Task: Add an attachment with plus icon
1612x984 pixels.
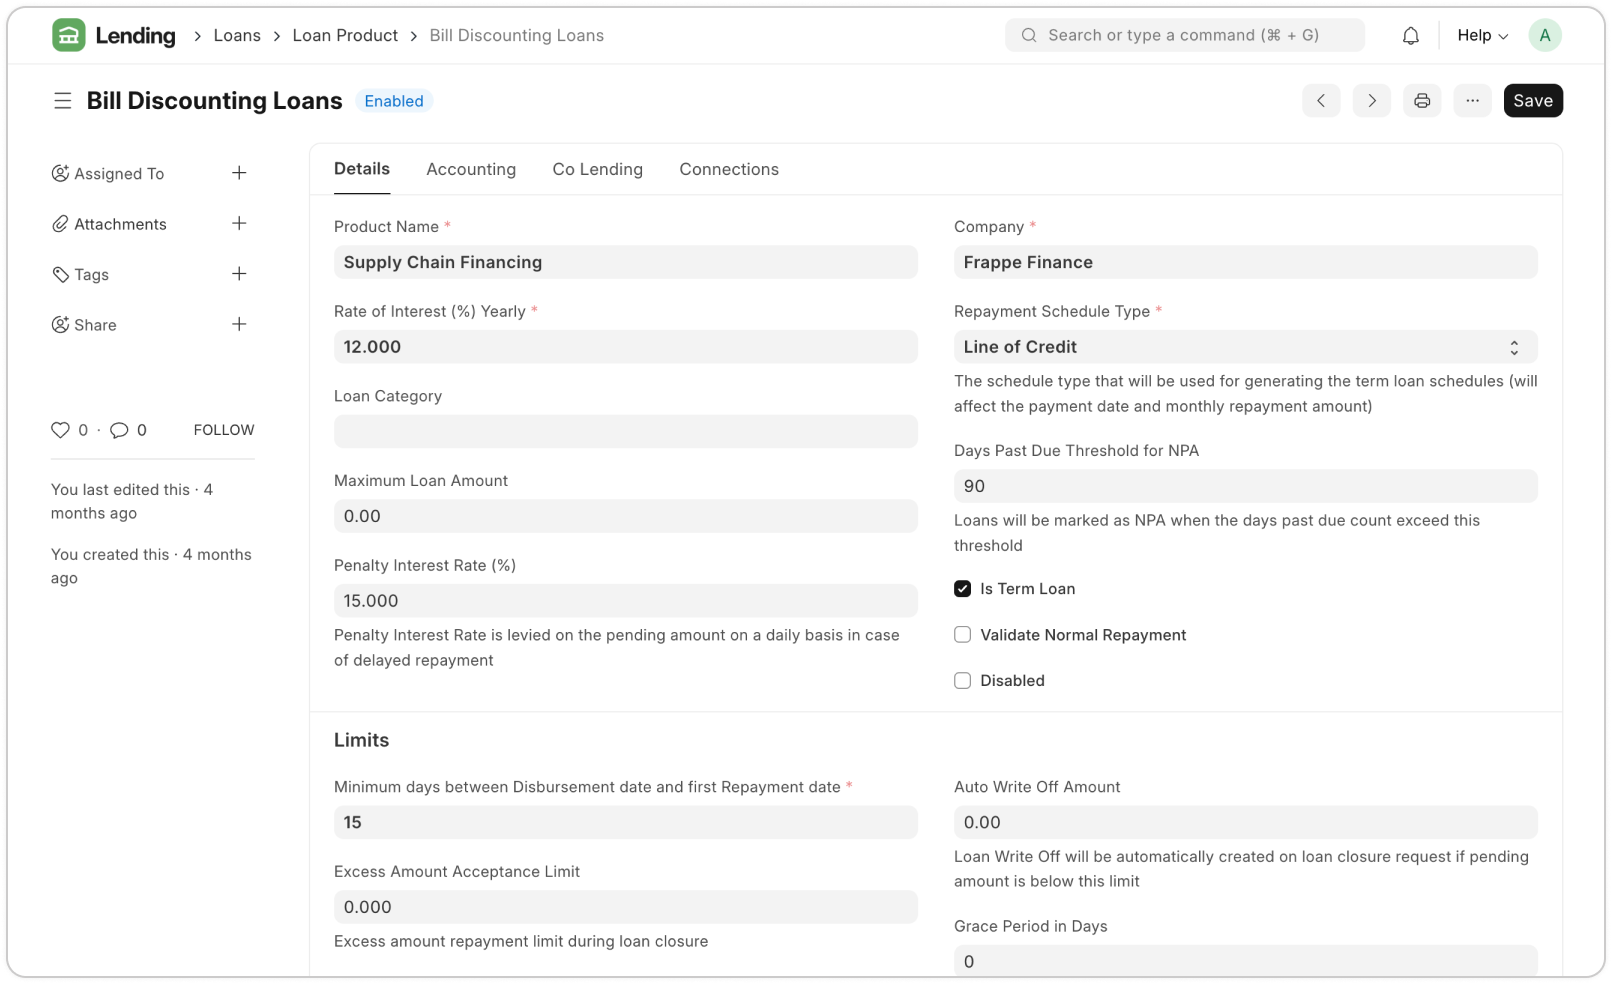Action: (239, 224)
